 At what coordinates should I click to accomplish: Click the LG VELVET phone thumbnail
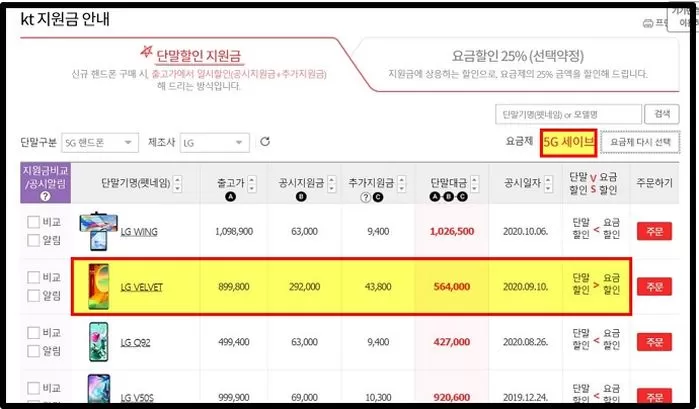(x=99, y=287)
